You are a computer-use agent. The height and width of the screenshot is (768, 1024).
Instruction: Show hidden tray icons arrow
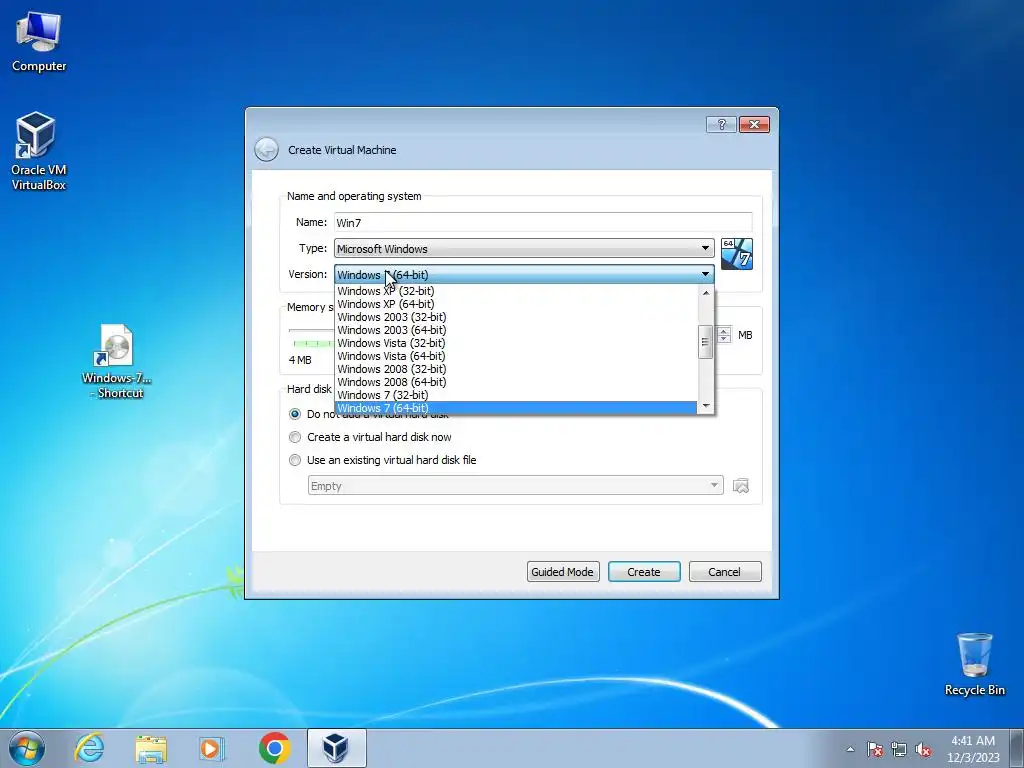(850, 749)
